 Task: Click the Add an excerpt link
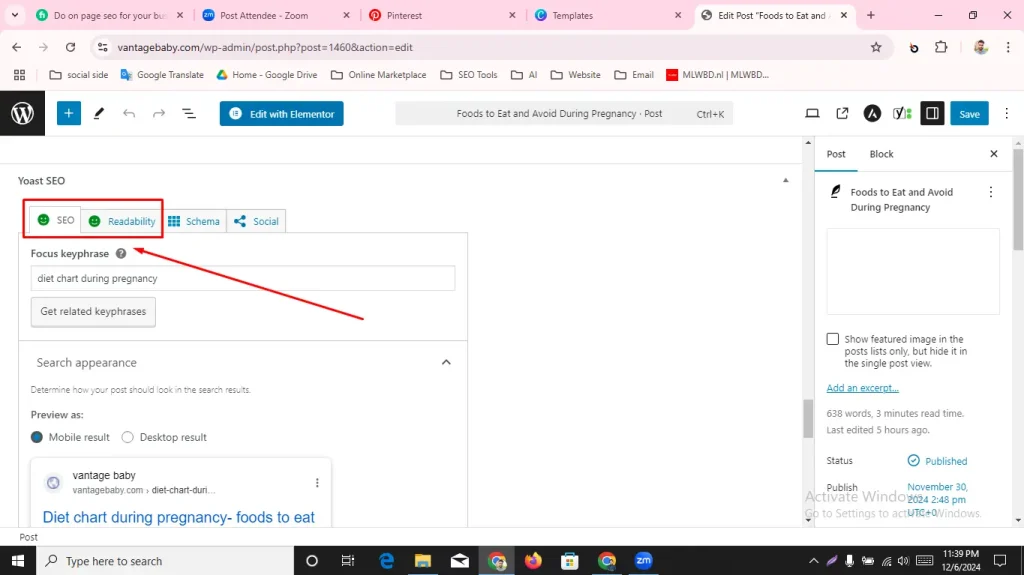click(x=862, y=388)
